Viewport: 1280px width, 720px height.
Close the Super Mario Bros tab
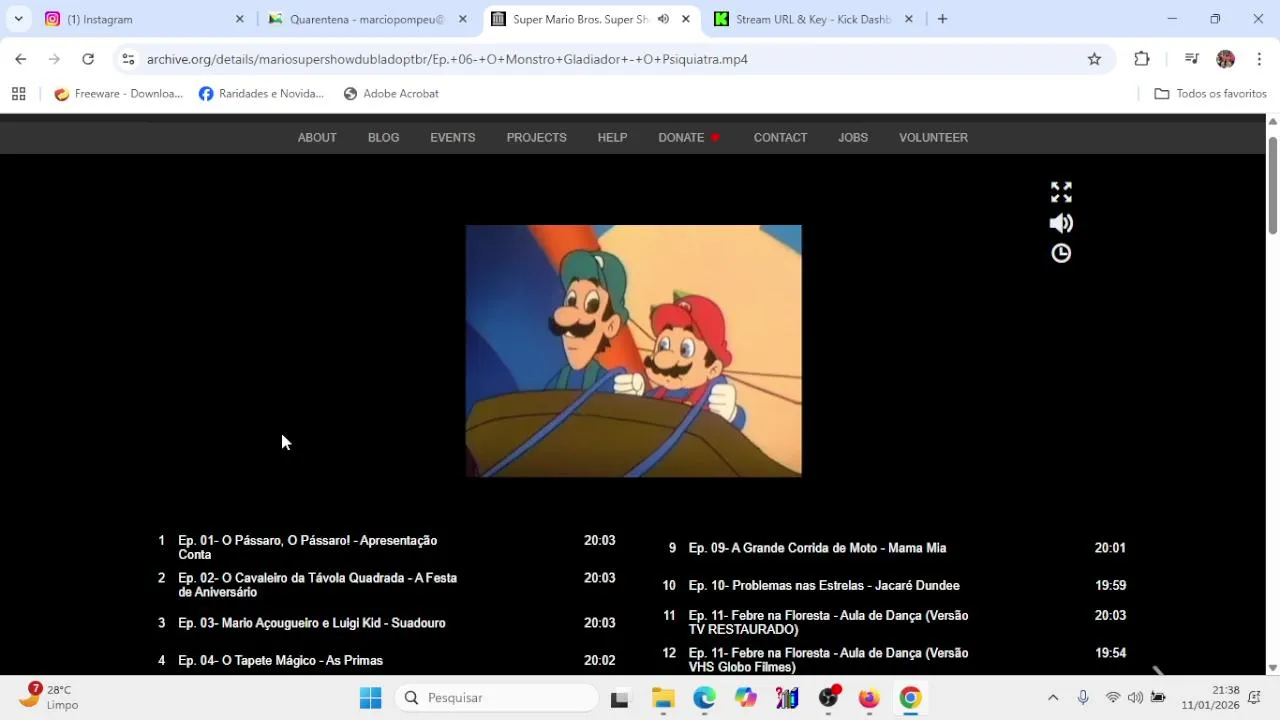[685, 19]
